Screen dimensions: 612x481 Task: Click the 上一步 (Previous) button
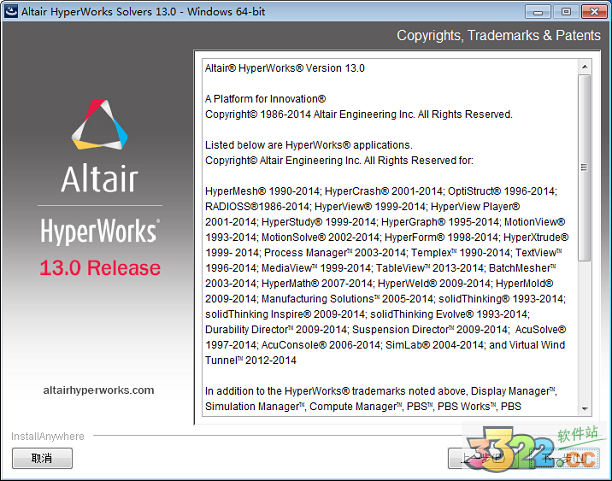coord(484,458)
